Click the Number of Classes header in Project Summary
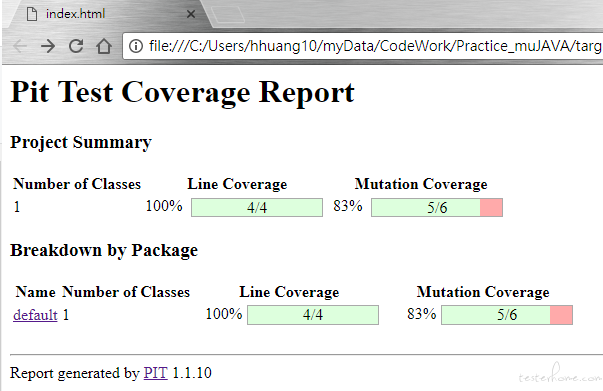Image resolution: width=603 pixels, height=391 pixels. (x=77, y=184)
